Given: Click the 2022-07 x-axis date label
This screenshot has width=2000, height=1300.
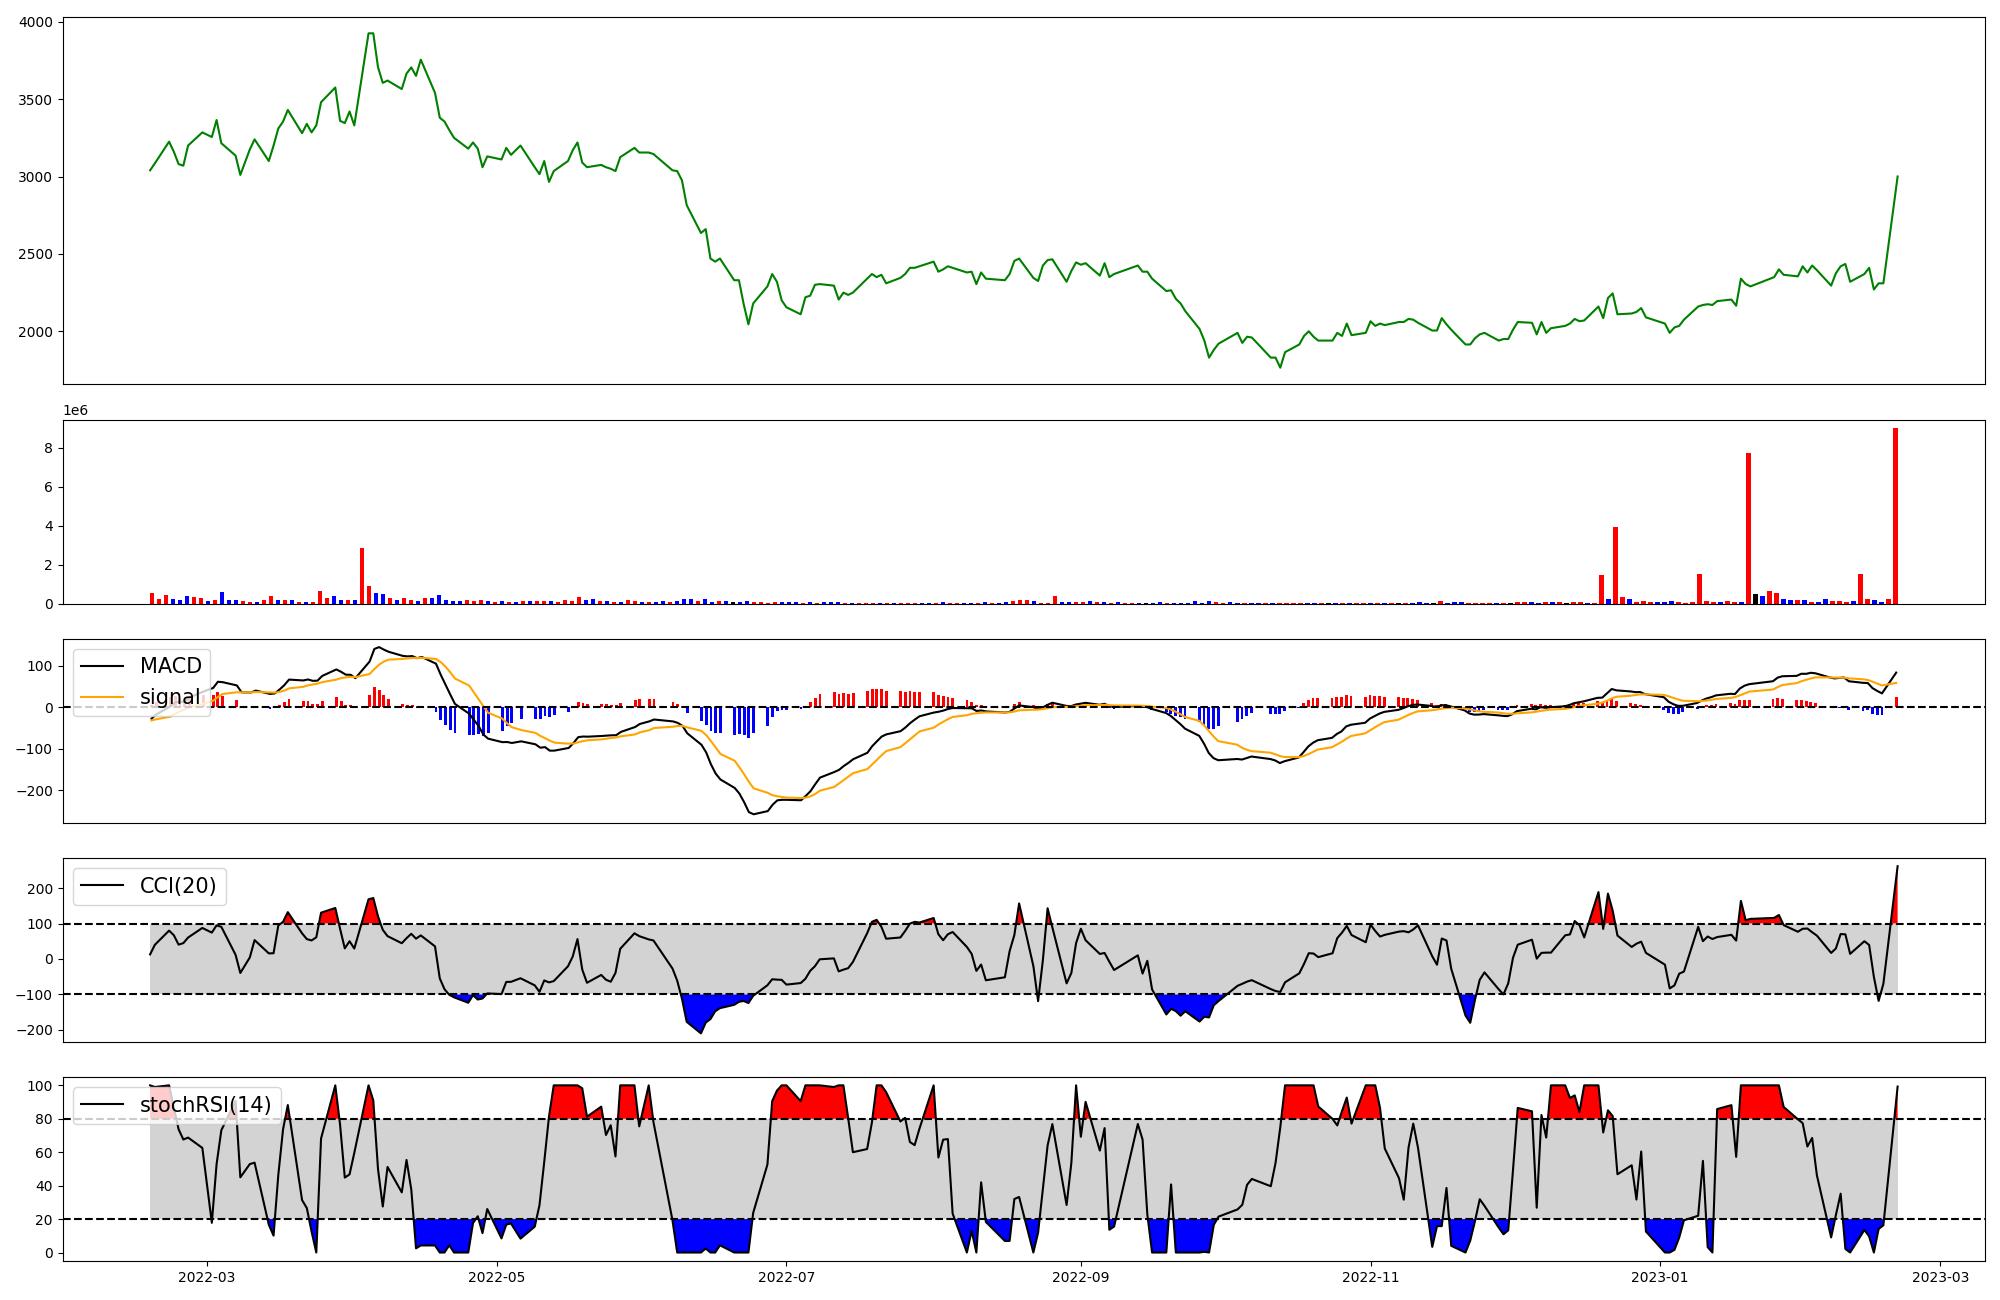Looking at the screenshot, I should (x=786, y=1277).
